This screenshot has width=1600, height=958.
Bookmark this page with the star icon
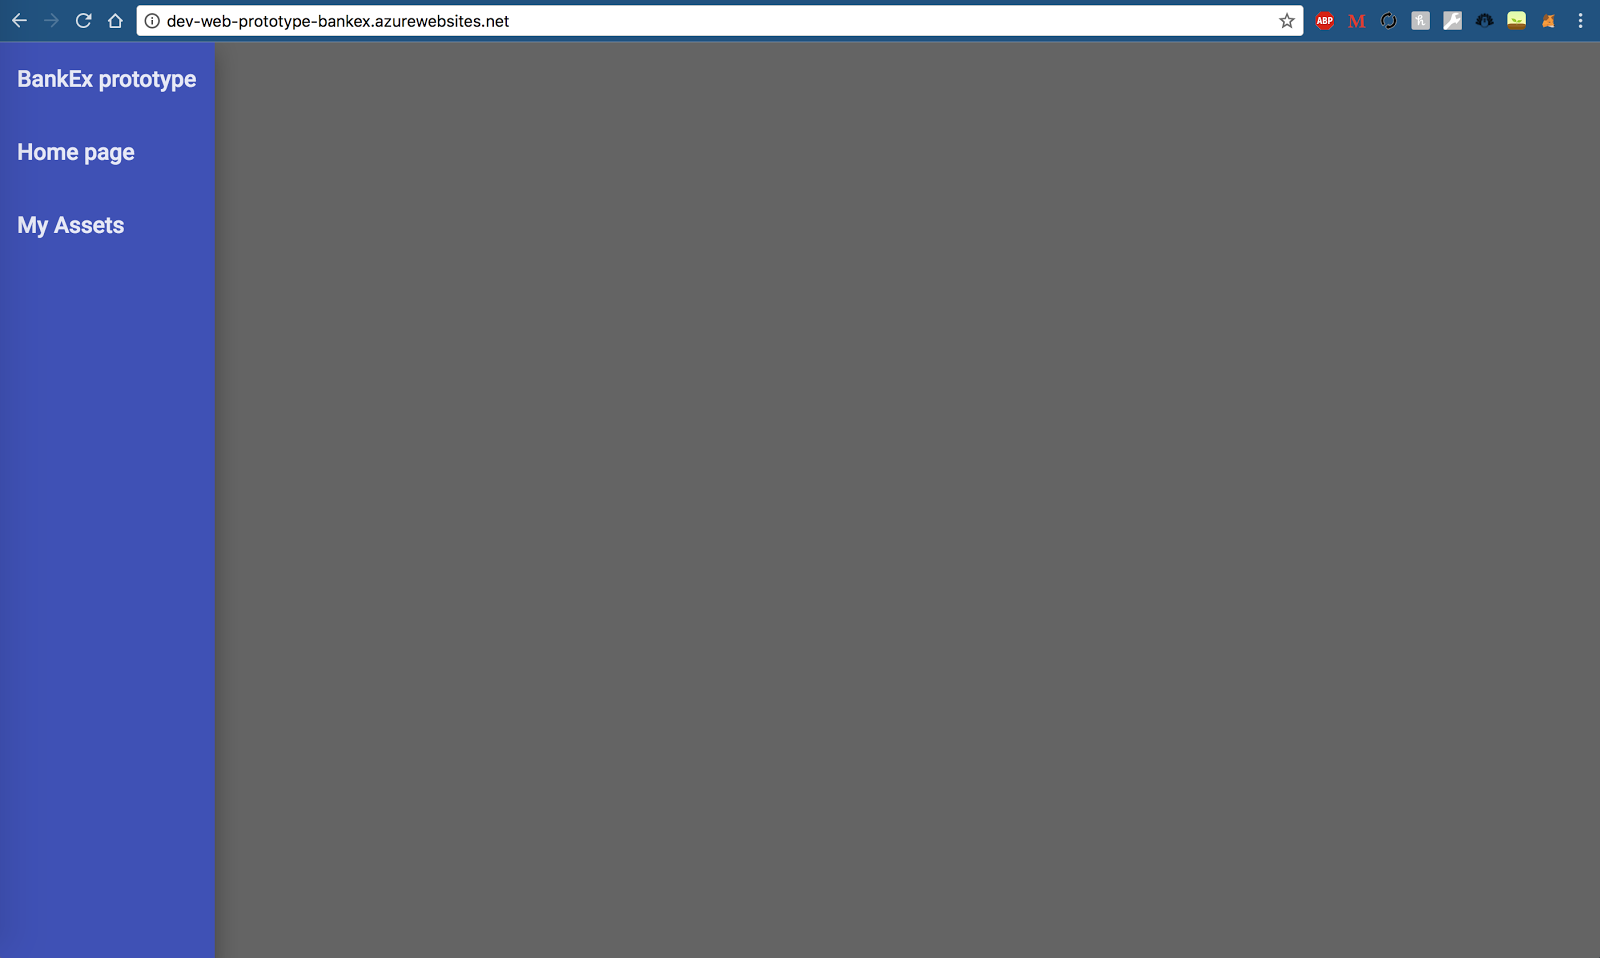click(1287, 20)
